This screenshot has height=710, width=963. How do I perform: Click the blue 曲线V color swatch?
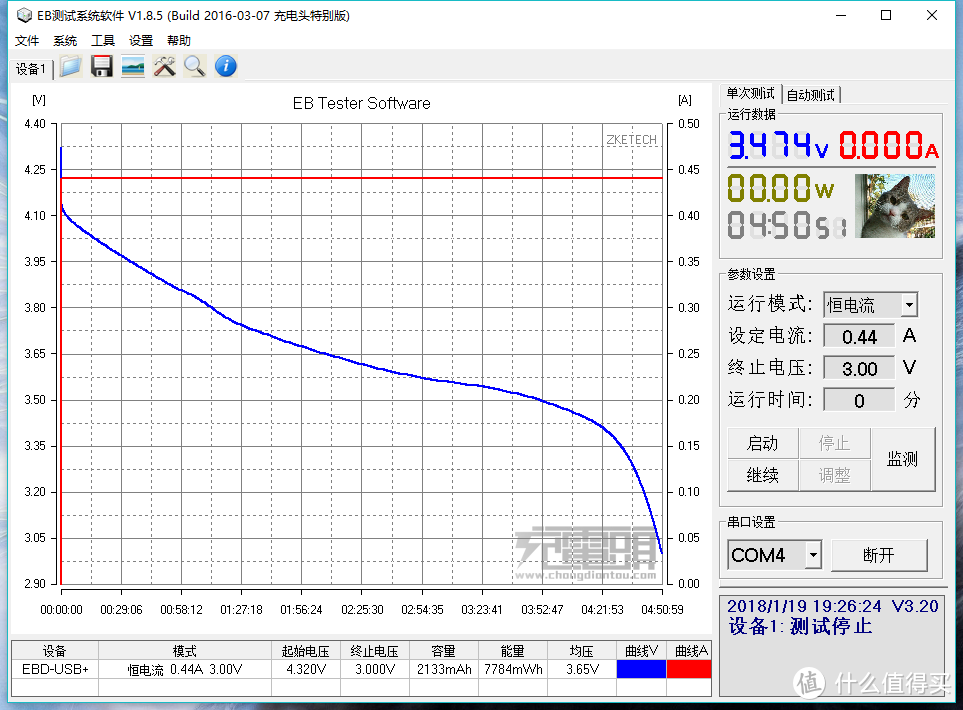[x=640, y=669]
